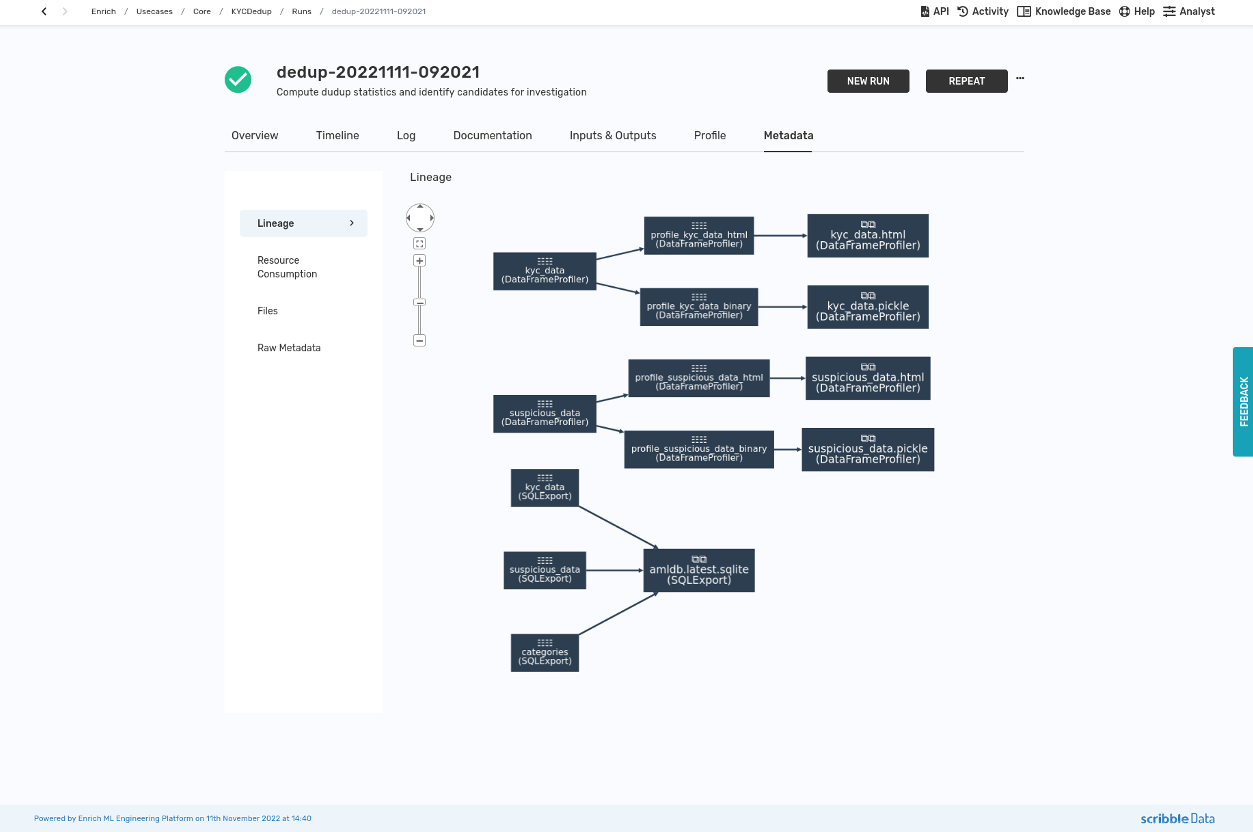Switch to the Timeline tab

pyautogui.click(x=337, y=135)
